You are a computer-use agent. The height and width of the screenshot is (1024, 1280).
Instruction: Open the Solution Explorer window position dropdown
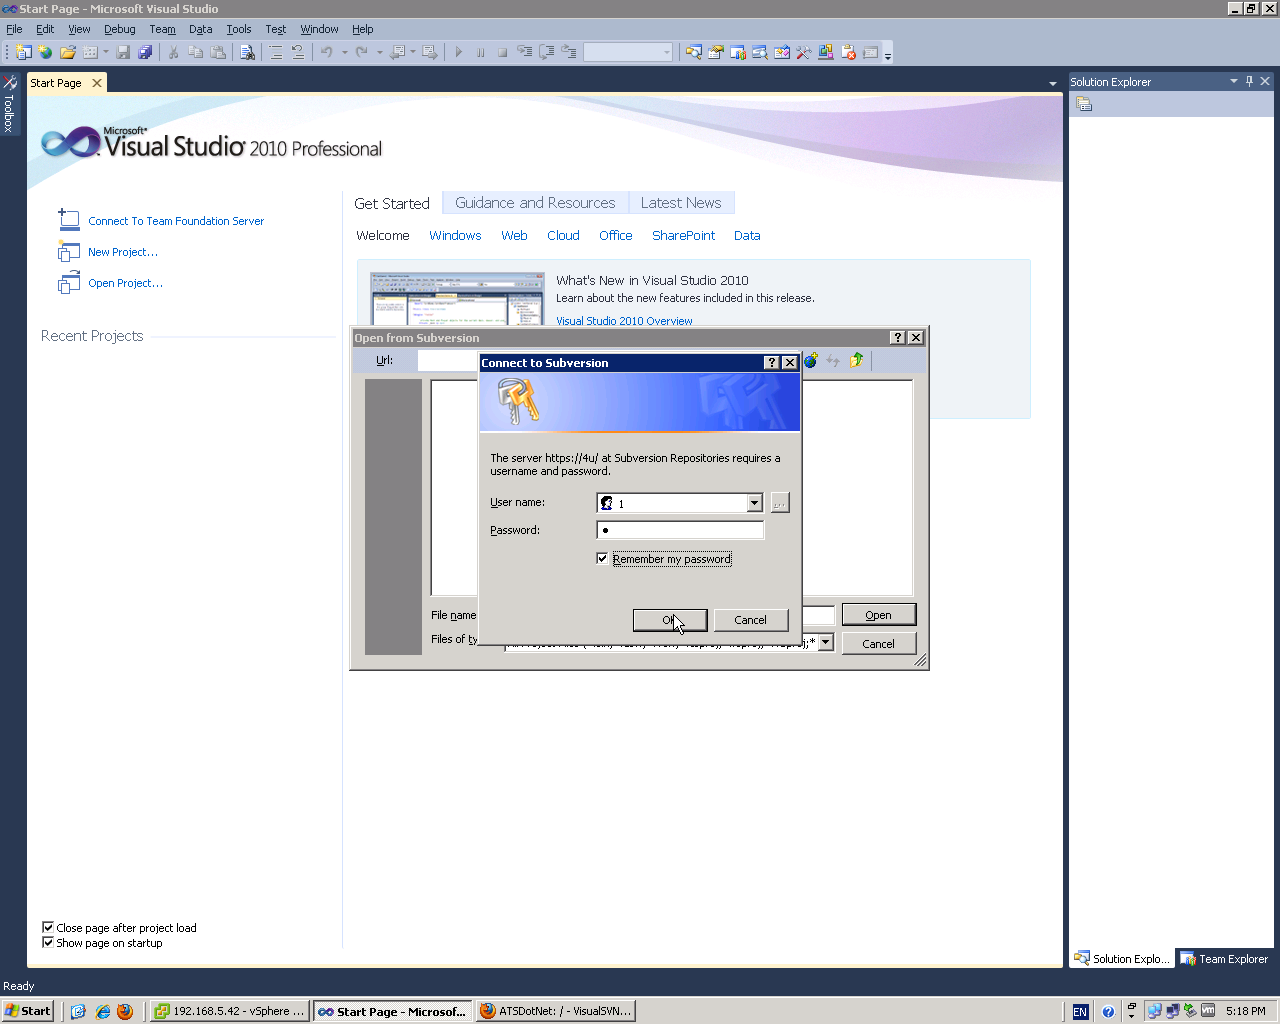coord(1233,81)
